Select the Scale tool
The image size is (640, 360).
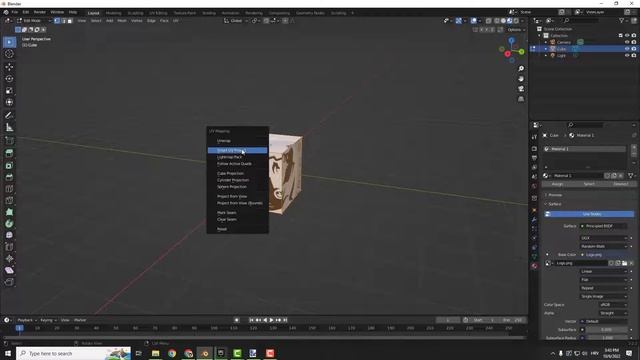tap(9, 90)
